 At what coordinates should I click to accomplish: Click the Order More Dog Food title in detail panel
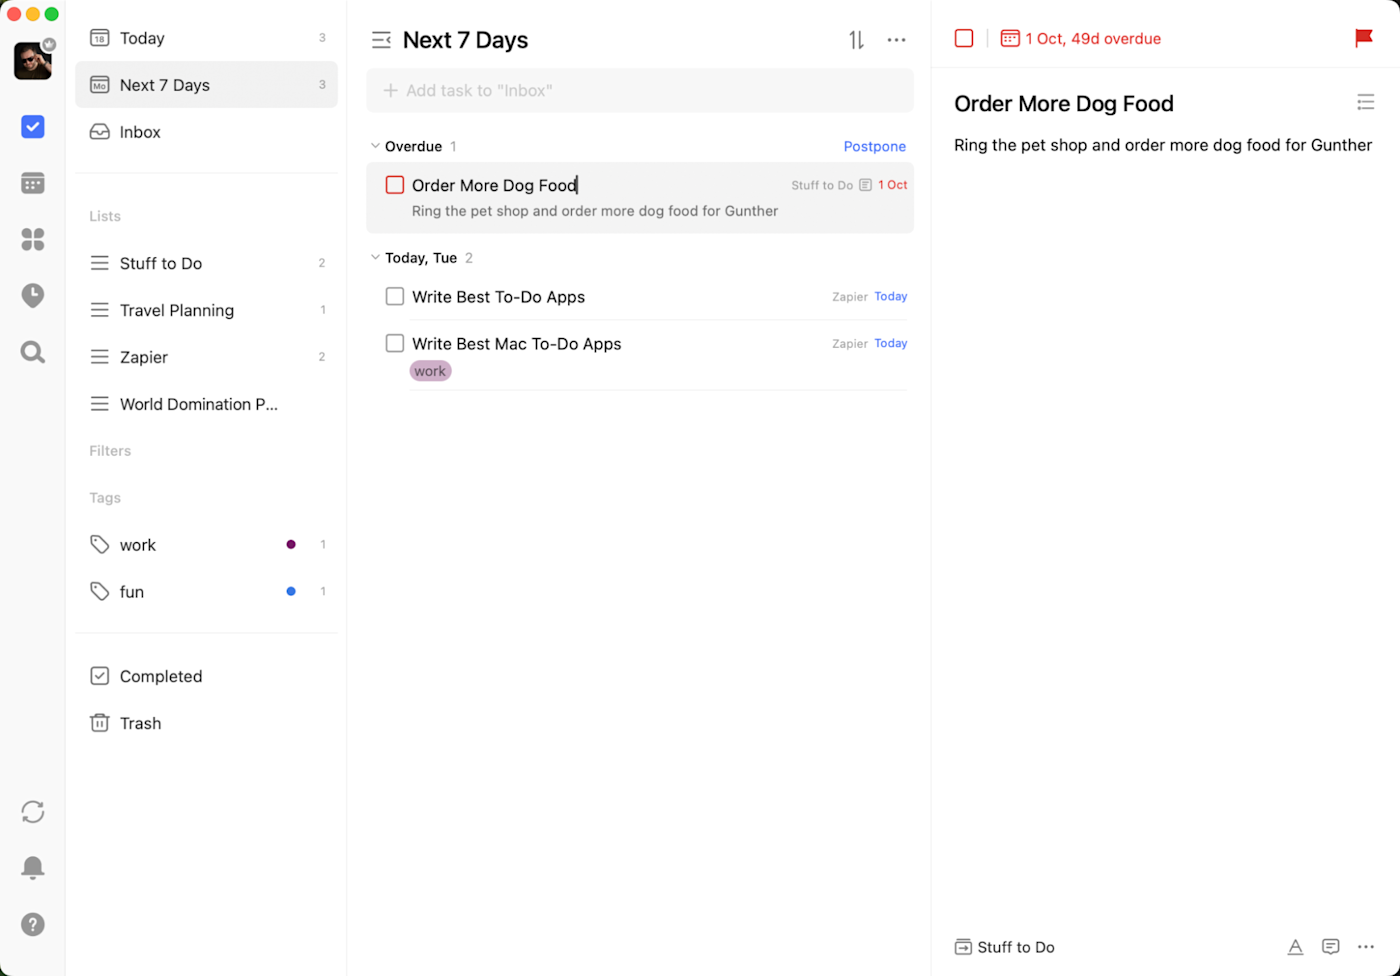[1063, 103]
